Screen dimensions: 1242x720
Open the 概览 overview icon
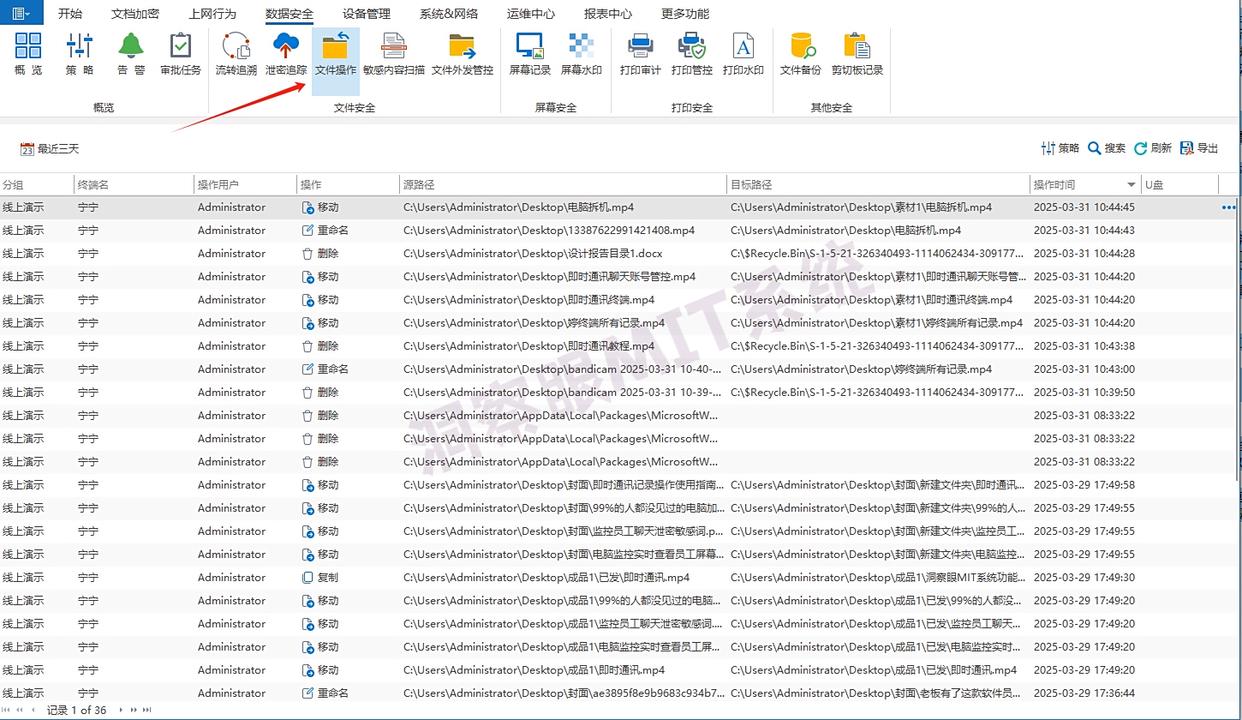click(28, 54)
